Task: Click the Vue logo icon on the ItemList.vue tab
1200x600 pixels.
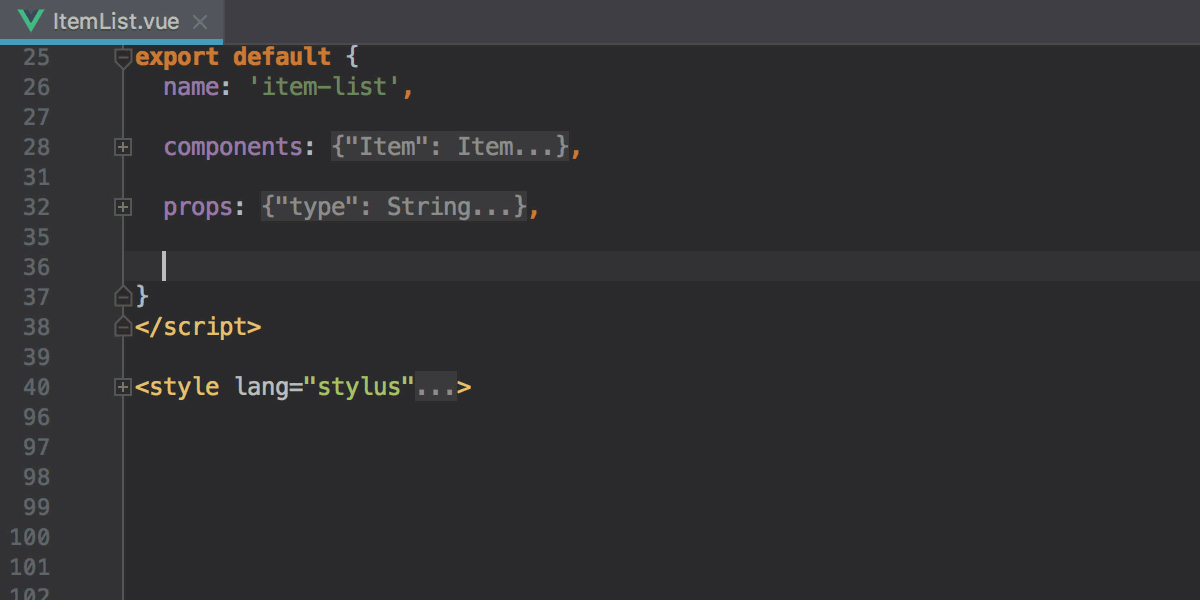Action: tap(30, 20)
